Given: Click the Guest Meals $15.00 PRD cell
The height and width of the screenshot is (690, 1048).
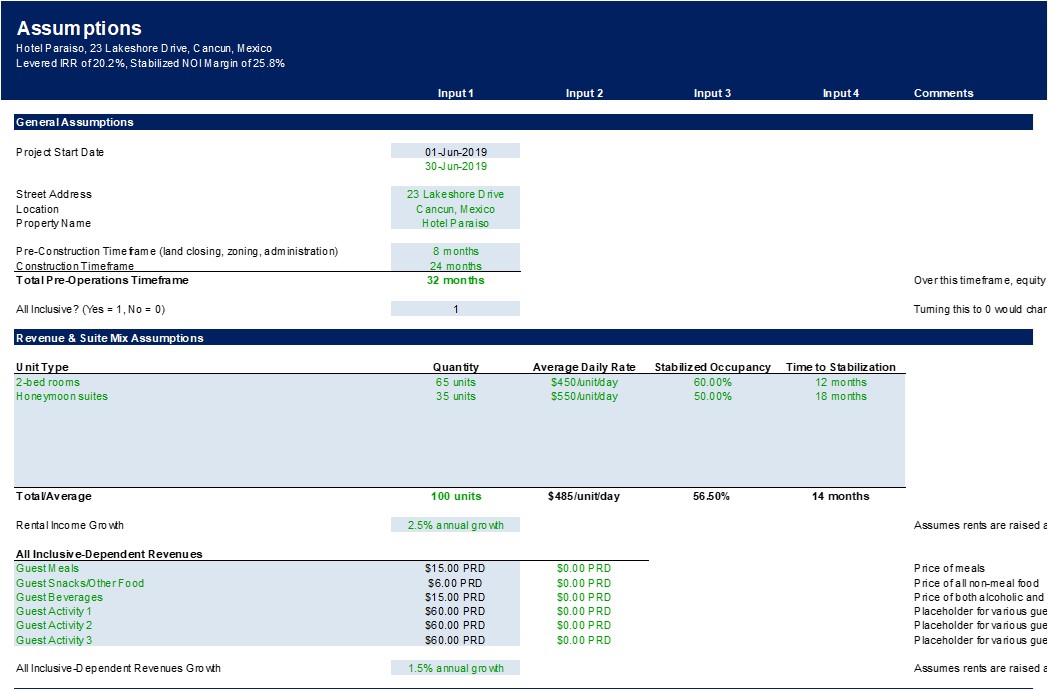Looking at the screenshot, I should tap(455, 568).
